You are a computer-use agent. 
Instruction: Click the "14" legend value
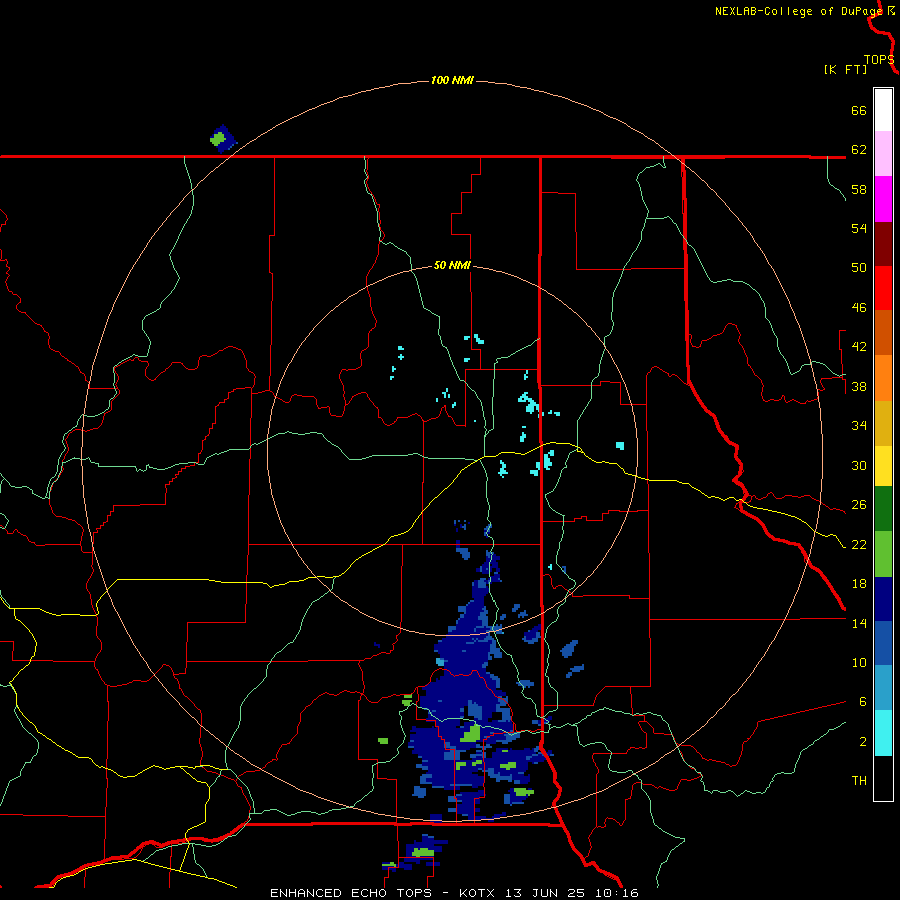tap(859, 623)
